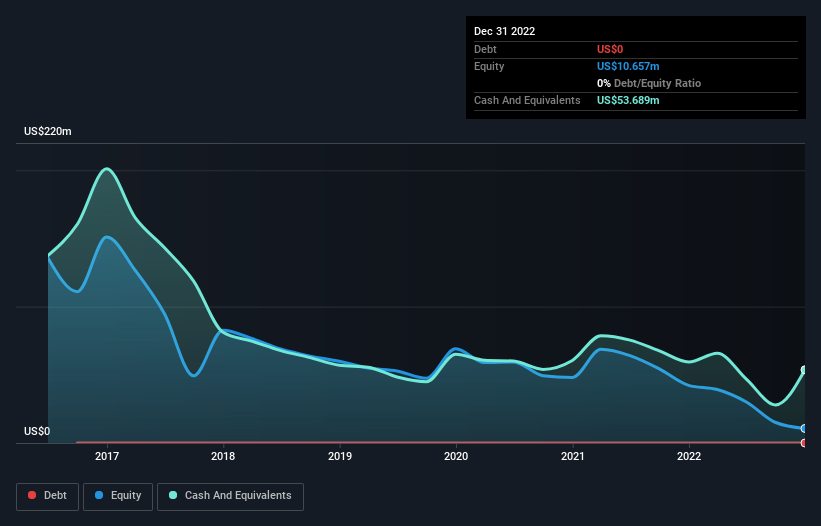Click the equity line dip before 2018

point(194,375)
